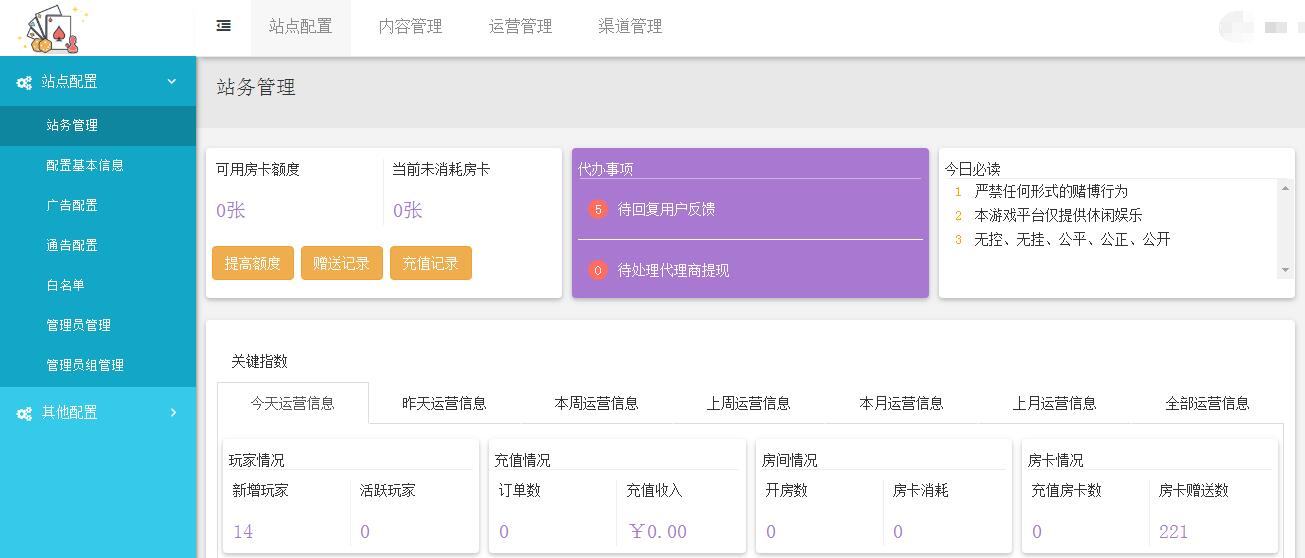This screenshot has width=1305, height=558.
Task: Expand the 其他配置 sidebar section arrow
Action: [173, 412]
